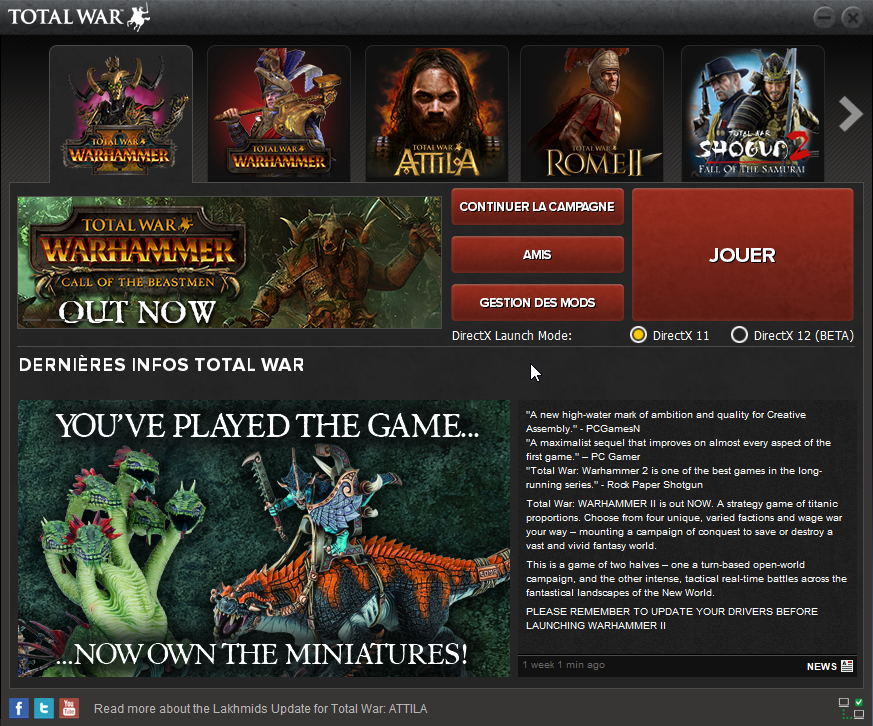
Task: Choose the Total War Rome II tab
Action: (592, 114)
